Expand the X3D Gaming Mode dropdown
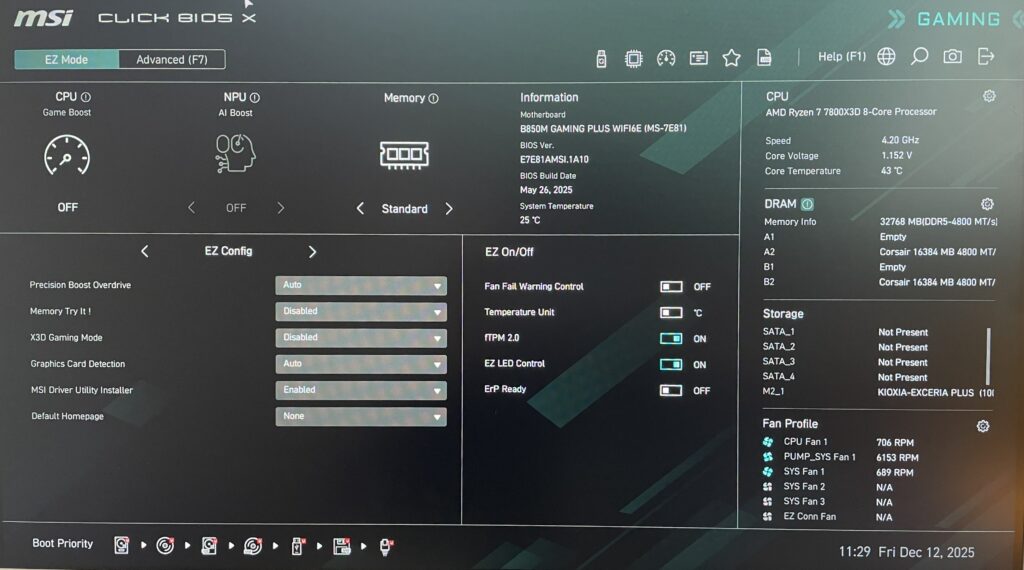 click(361, 338)
